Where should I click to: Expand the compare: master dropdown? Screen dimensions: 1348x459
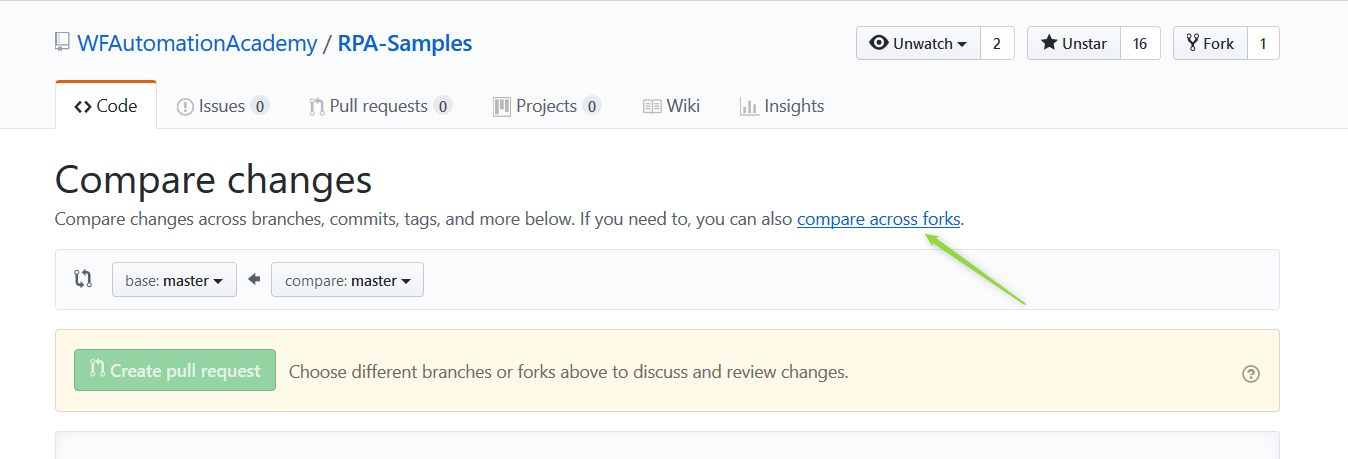[347, 280]
